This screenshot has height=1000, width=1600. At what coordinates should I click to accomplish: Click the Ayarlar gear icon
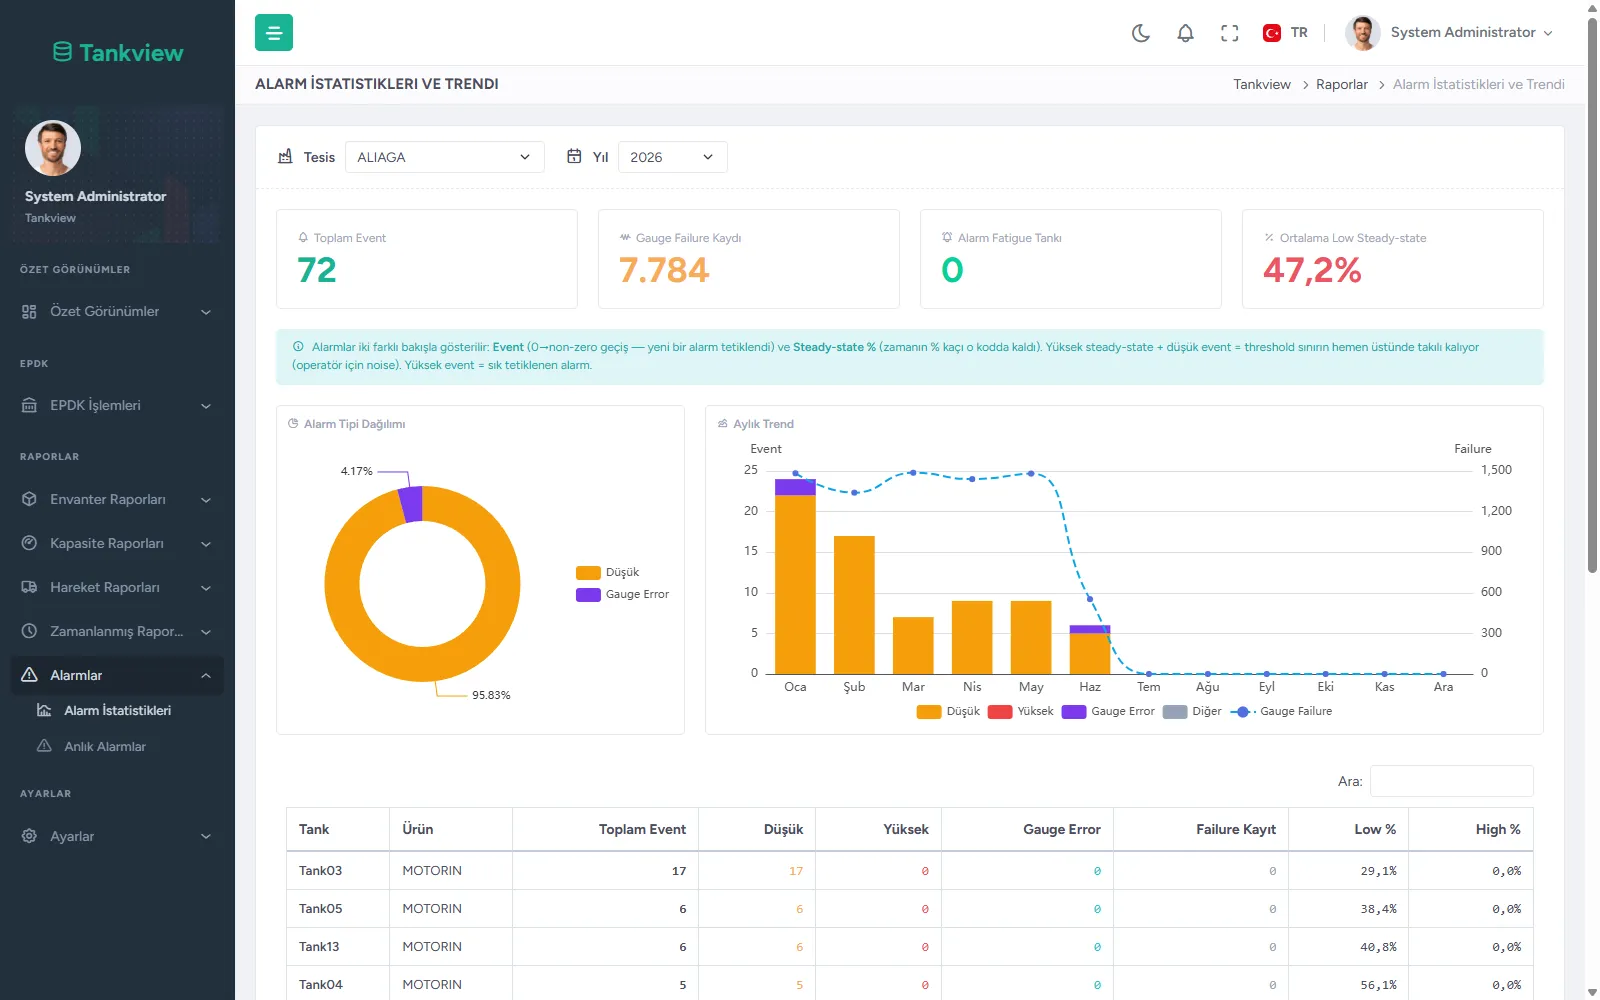(x=29, y=836)
